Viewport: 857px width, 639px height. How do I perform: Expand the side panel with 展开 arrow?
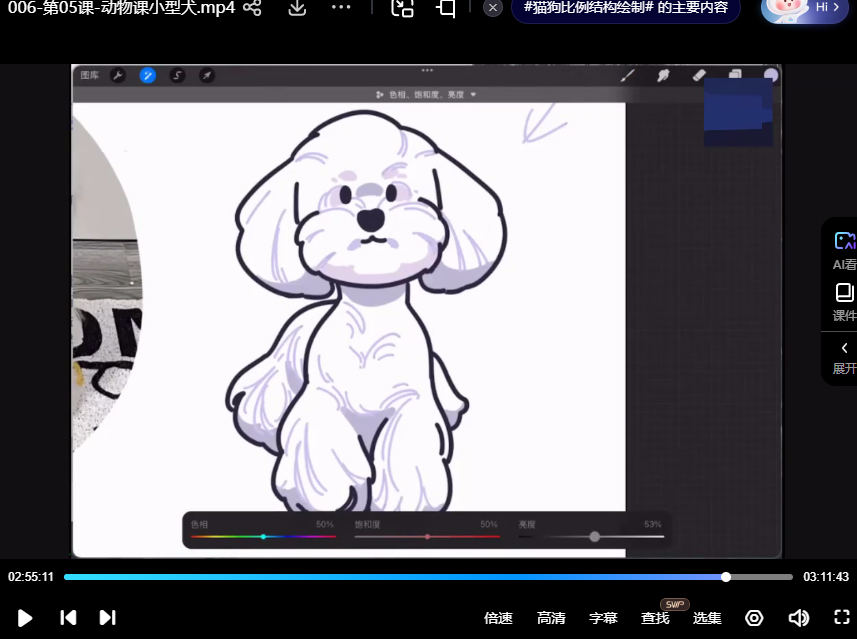click(844, 356)
